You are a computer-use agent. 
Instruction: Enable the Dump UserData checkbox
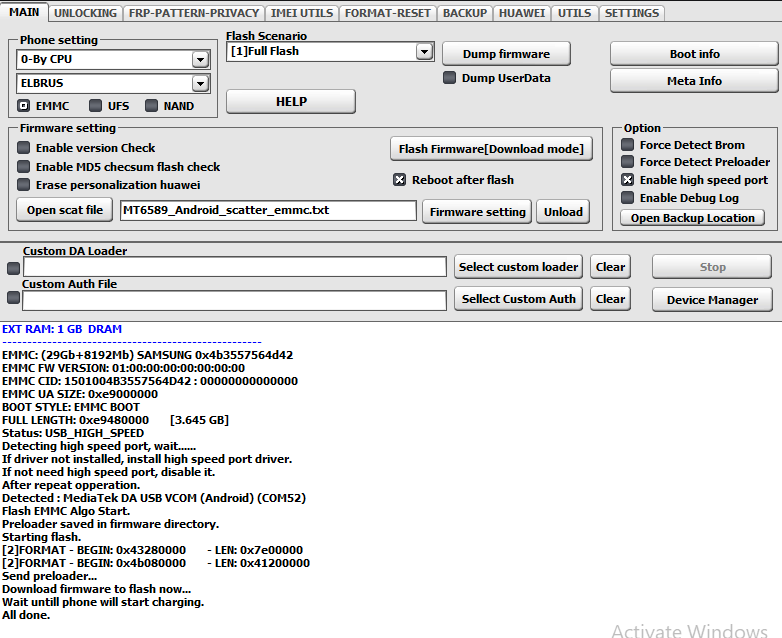point(449,78)
